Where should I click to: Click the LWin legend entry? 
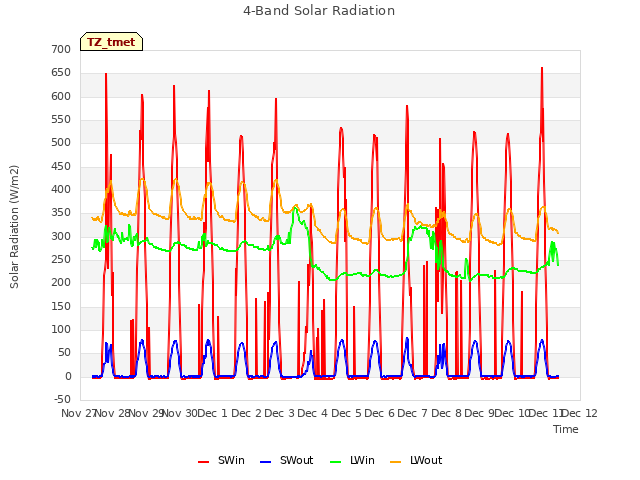click(352, 460)
